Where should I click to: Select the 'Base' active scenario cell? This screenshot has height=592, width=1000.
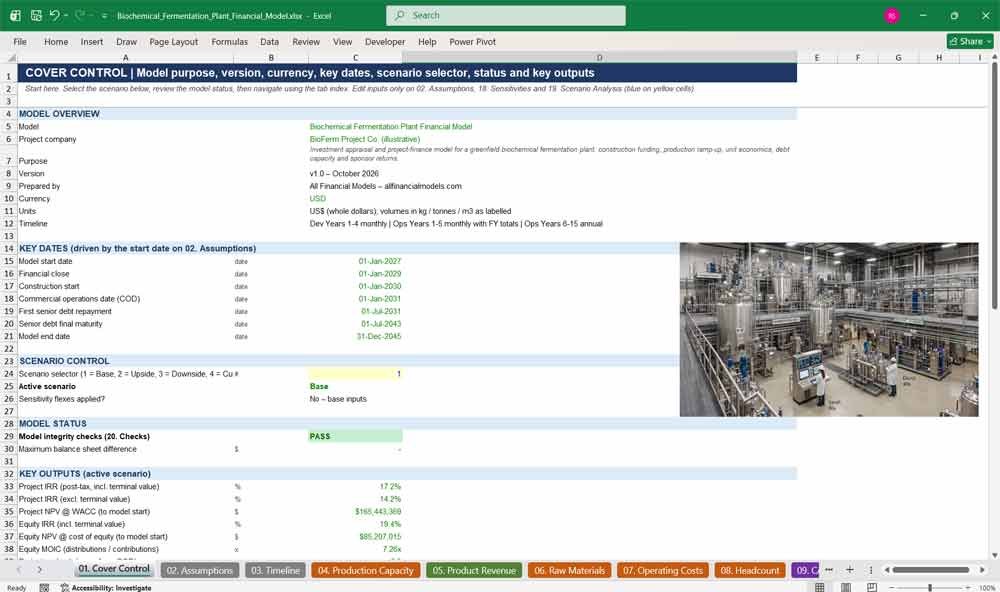(356, 387)
